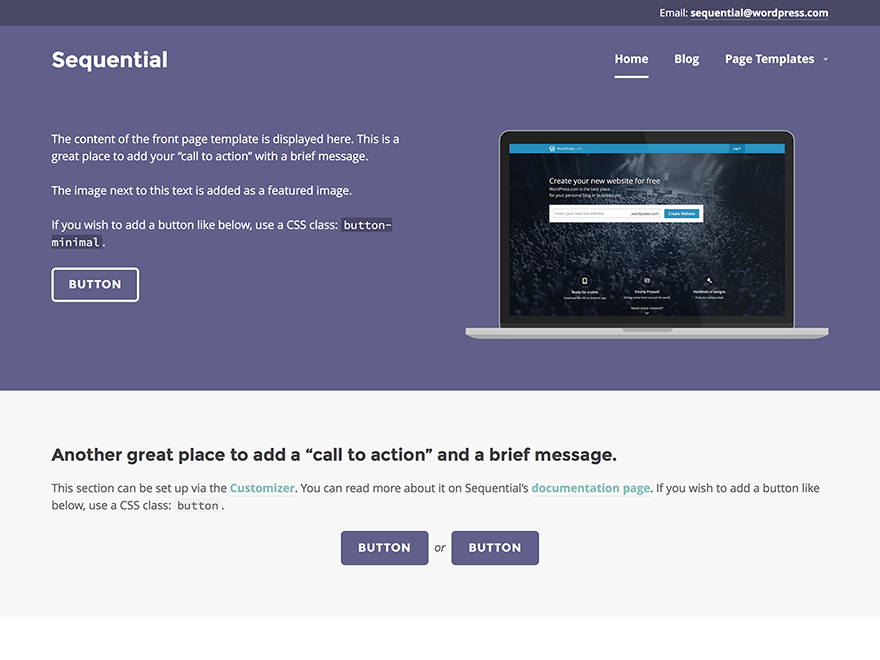880x660 pixels.
Task: Click the first purple BUTTON before 'or'
Action: (x=384, y=548)
